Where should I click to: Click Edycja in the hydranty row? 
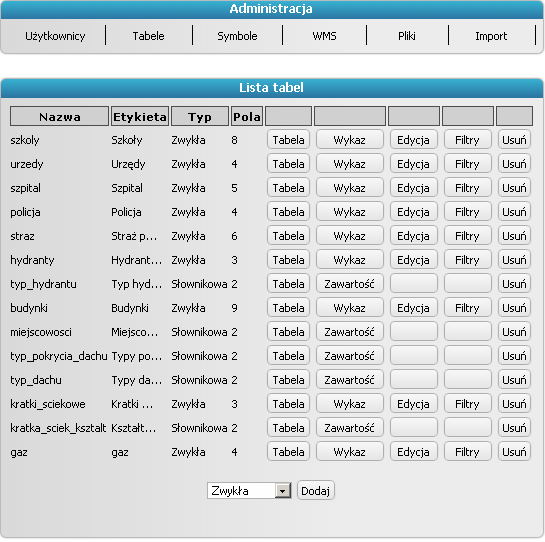413,260
